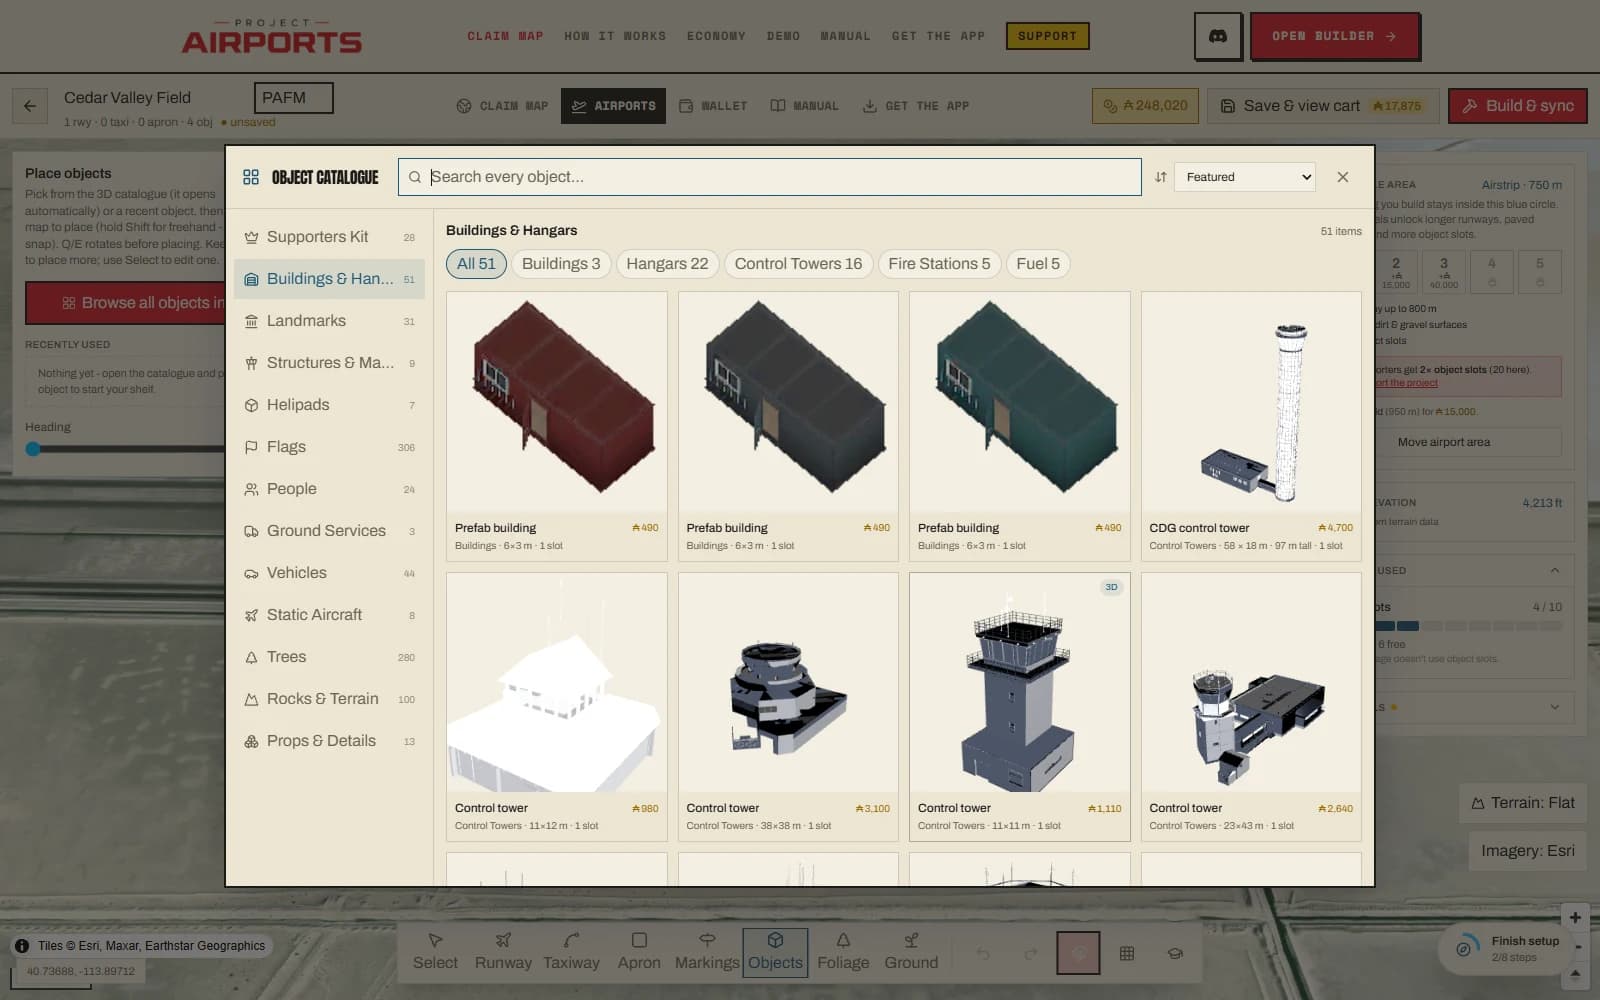
Task: Click Save & view cart
Action: click(1323, 106)
